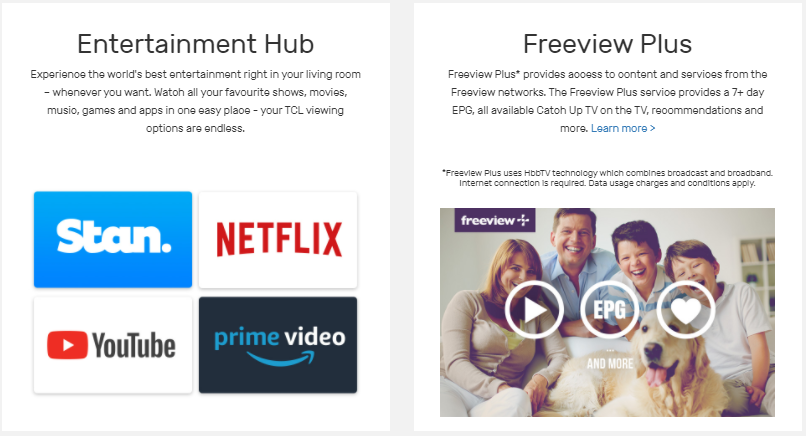
Task: Click the Amazon smile arrow under prime video
Action: [x=280, y=358]
